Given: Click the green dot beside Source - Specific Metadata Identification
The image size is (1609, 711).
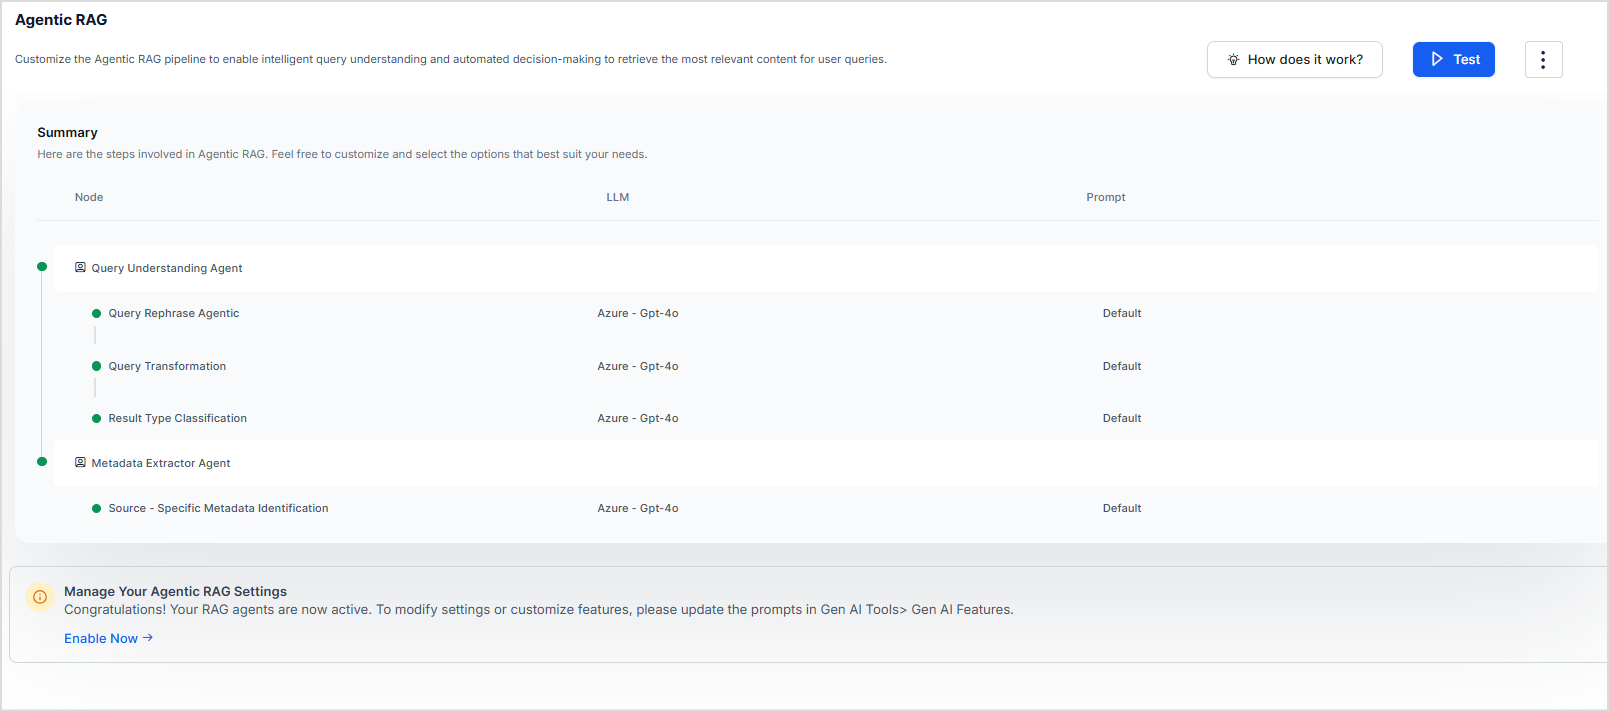Looking at the screenshot, I should pos(96,509).
